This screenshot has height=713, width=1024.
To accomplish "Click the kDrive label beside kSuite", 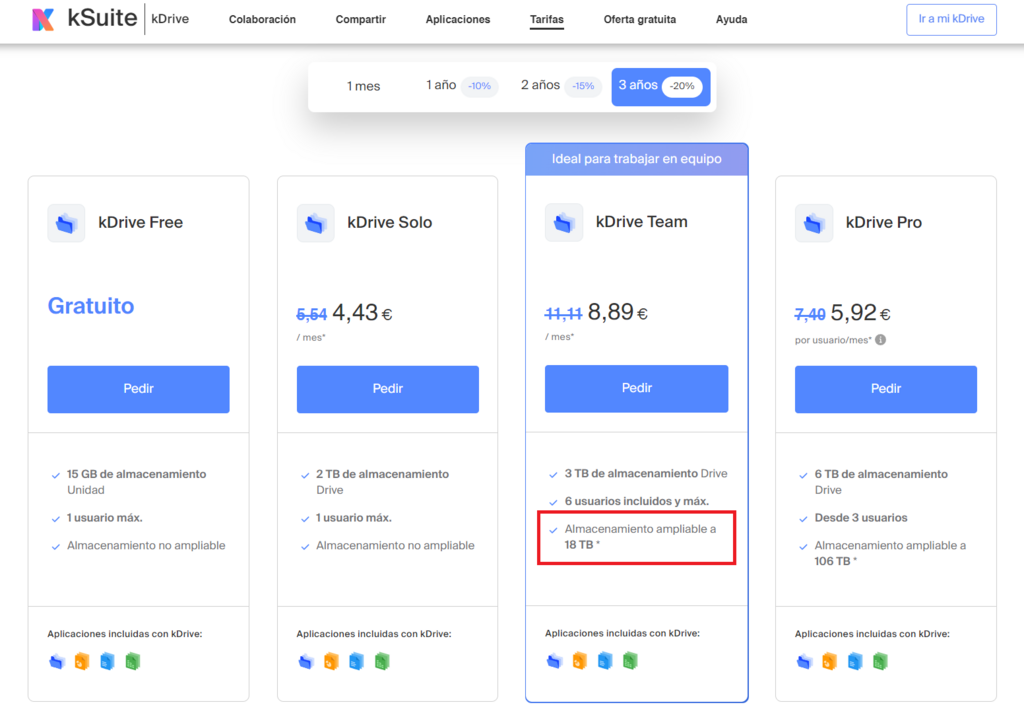I will (x=170, y=19).
